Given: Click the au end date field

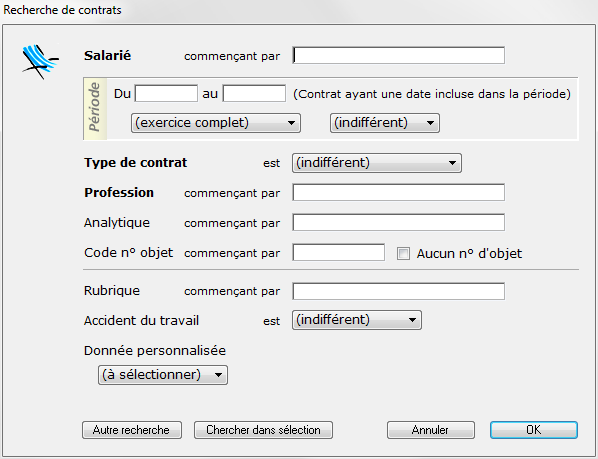Looking at the screenshot, I should coord(254,93).
